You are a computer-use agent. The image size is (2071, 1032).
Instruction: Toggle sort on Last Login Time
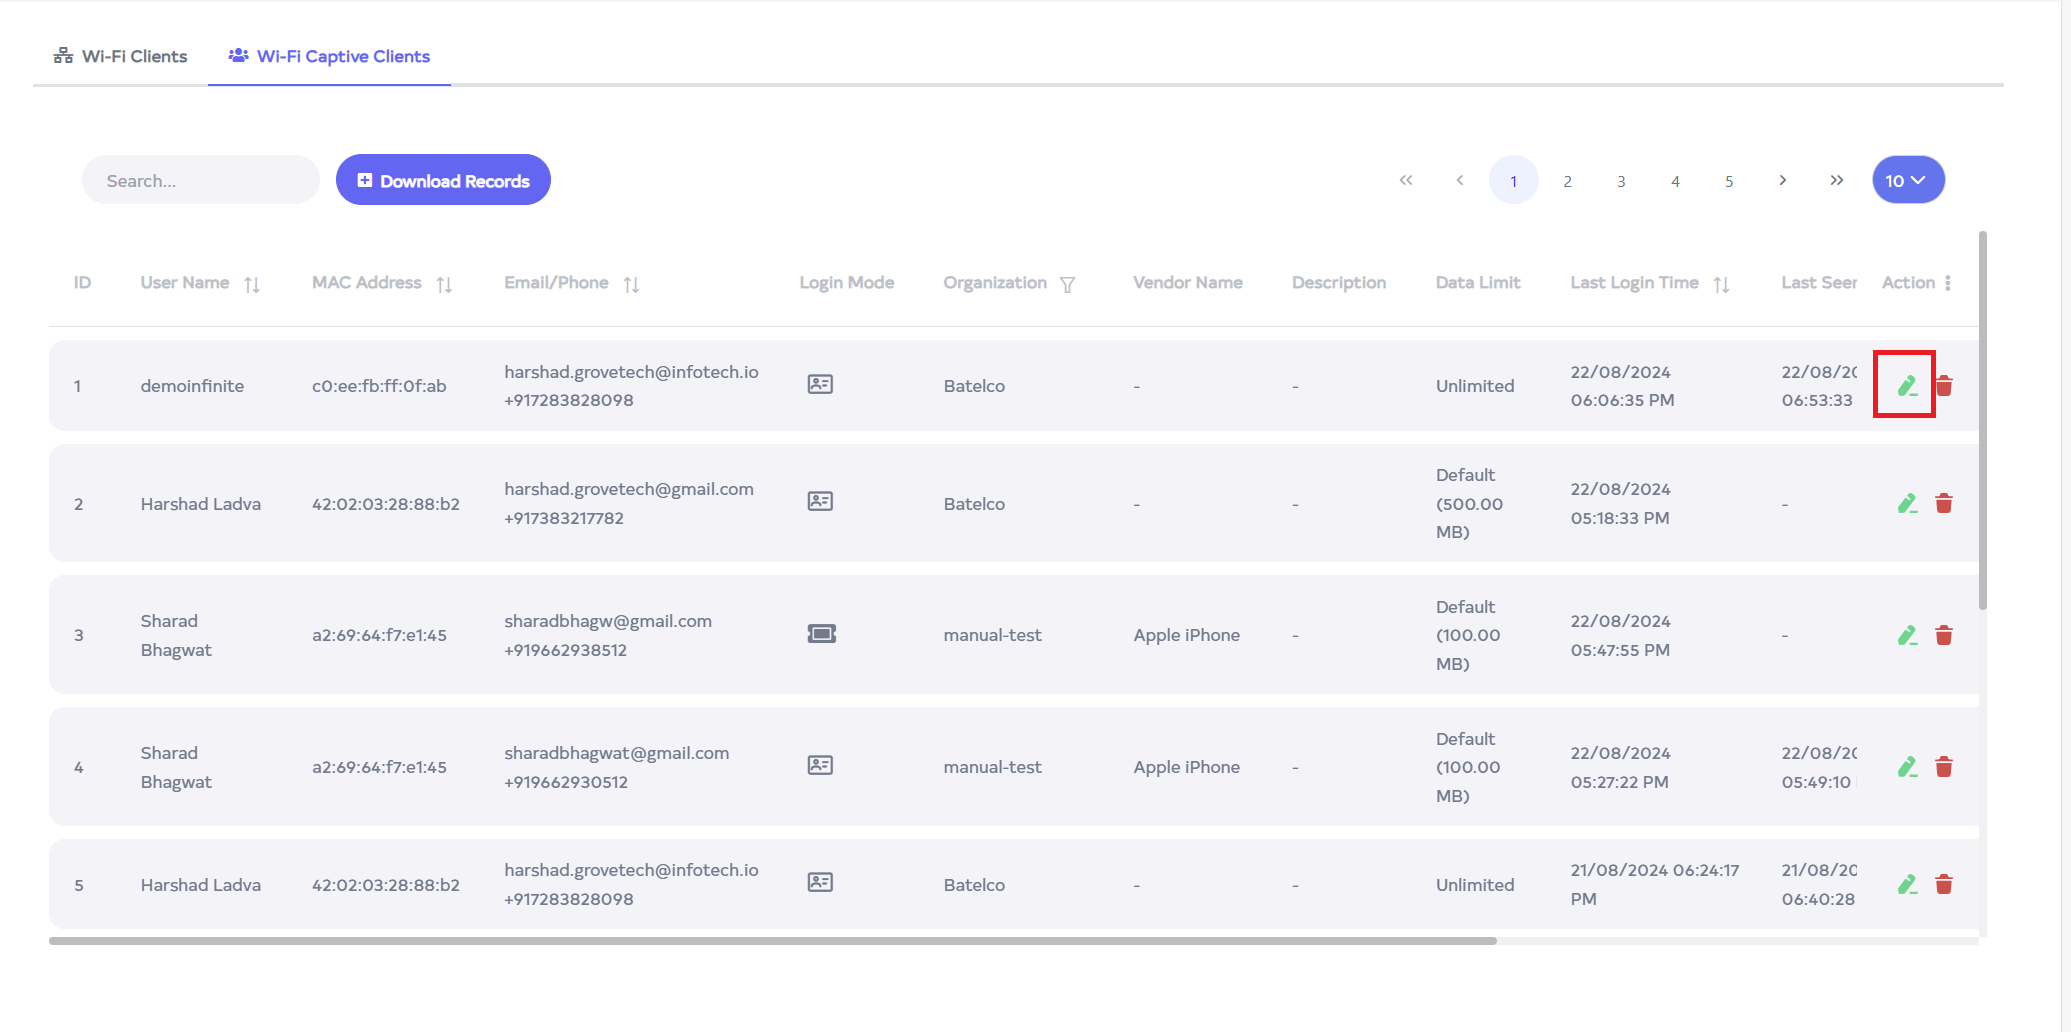(1721, 284)
